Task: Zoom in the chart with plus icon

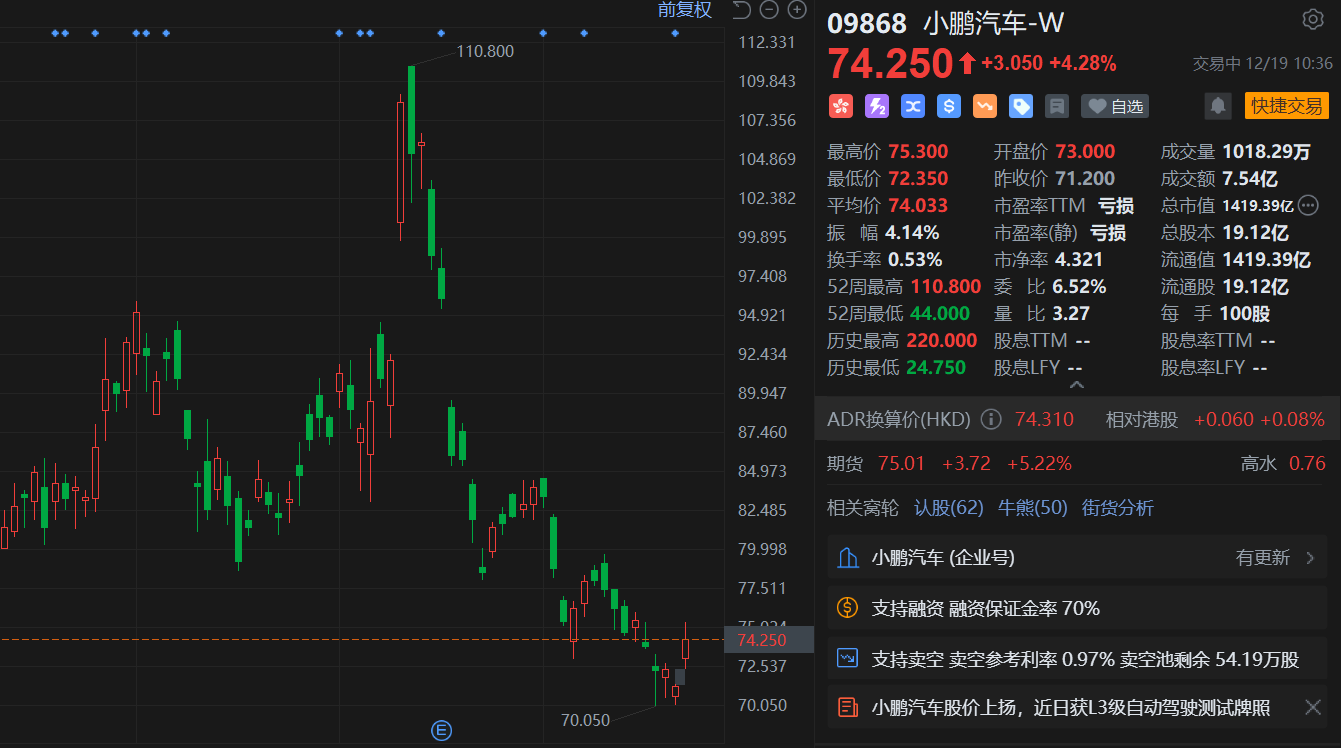Action: click(x=797, y=10)
